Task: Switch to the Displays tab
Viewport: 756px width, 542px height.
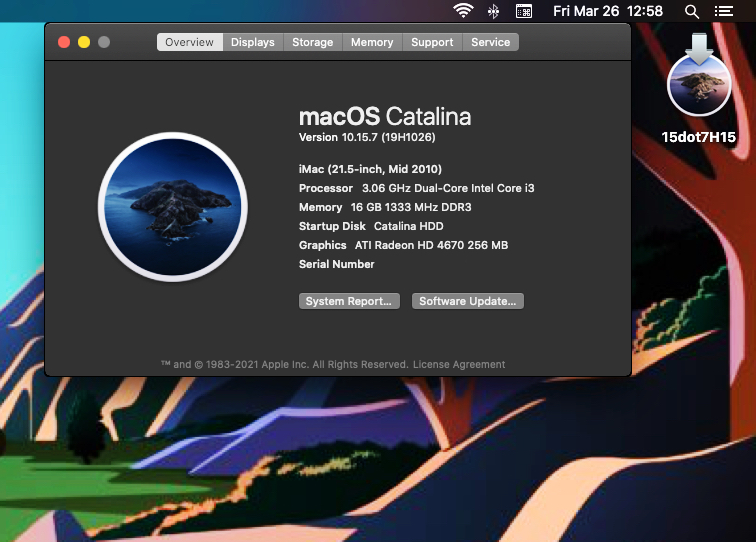Action: pyautogui.click(x=253, y=42)
